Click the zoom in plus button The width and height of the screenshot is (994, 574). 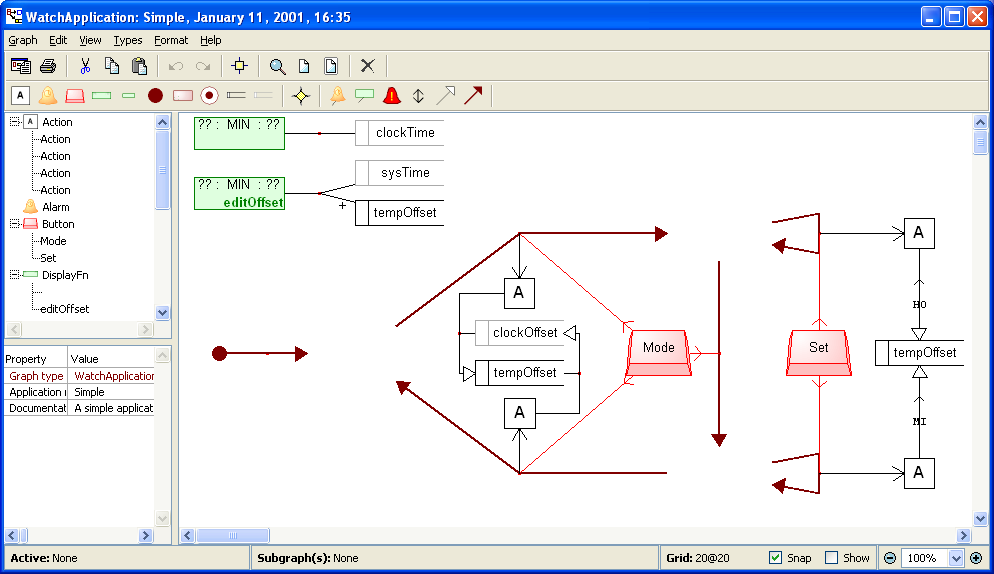click(976, 558)
